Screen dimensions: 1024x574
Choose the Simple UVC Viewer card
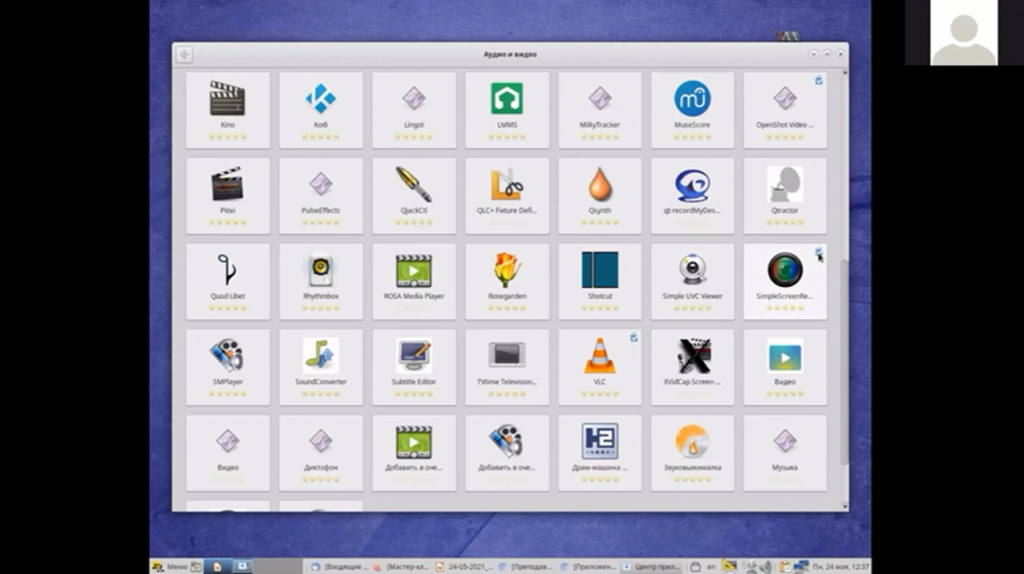(x=692, y=281)
